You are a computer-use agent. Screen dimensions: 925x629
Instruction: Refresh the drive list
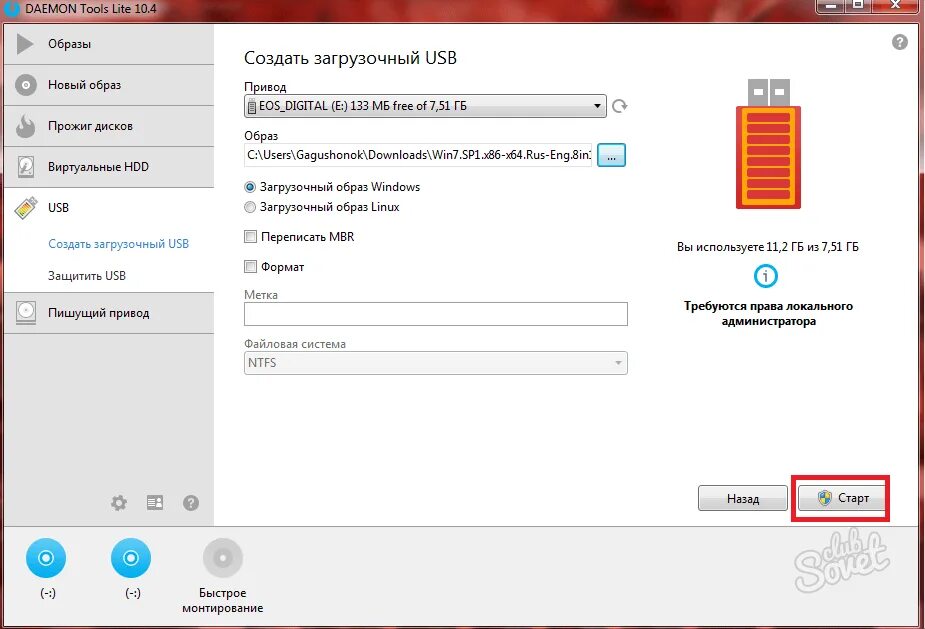pos(619,106)
